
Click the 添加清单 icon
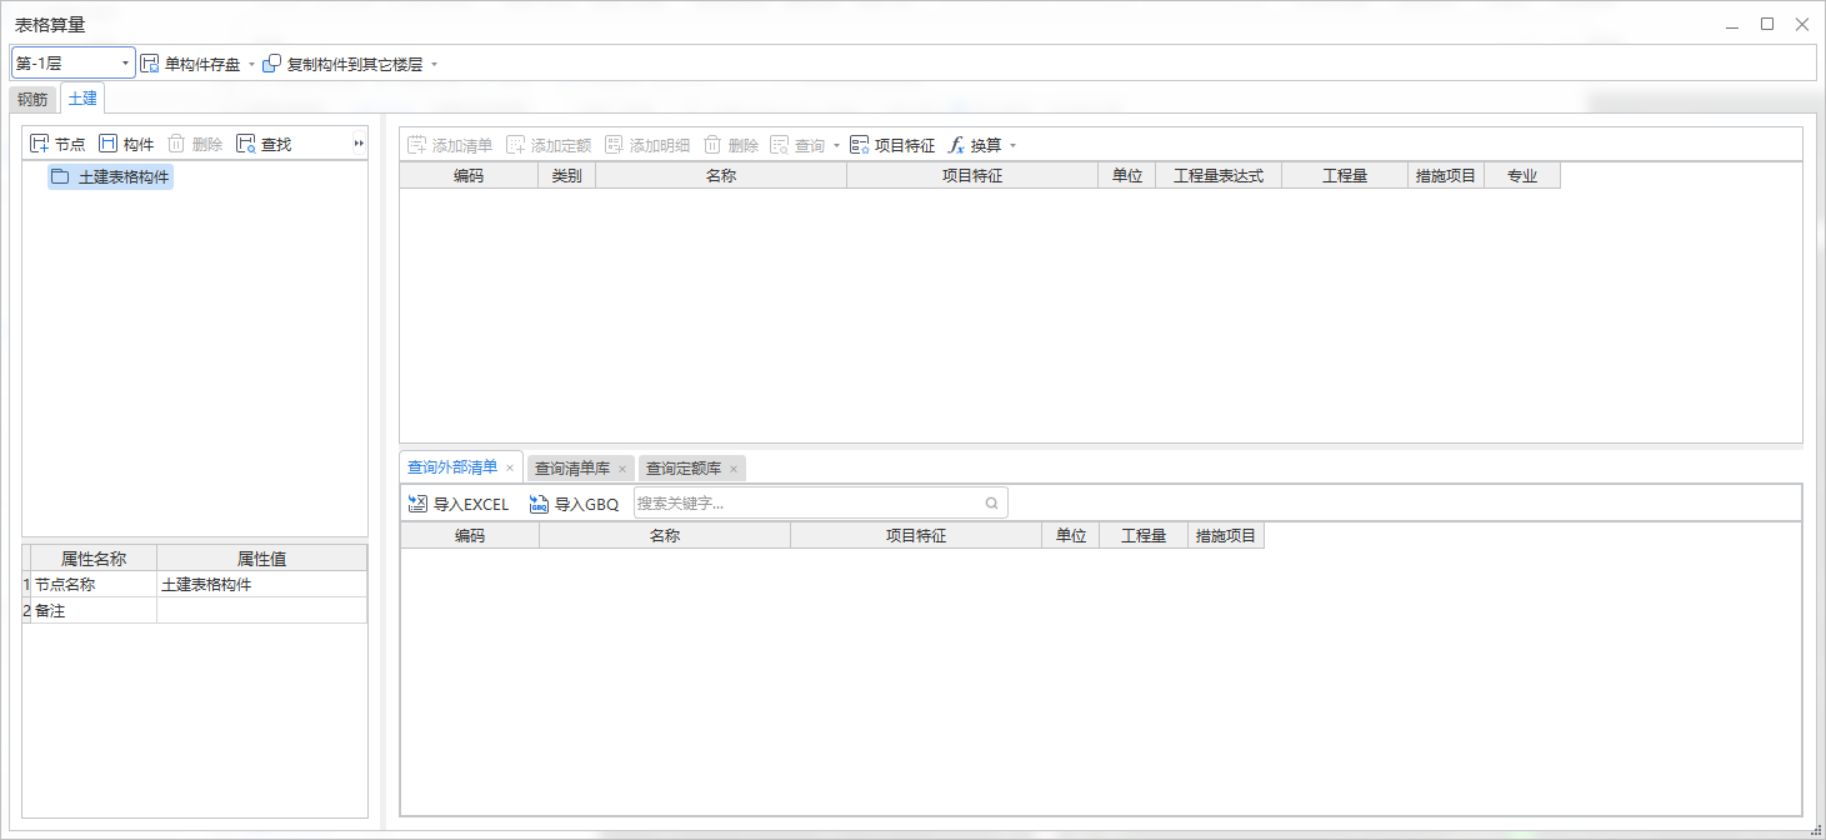coord(417,145)
